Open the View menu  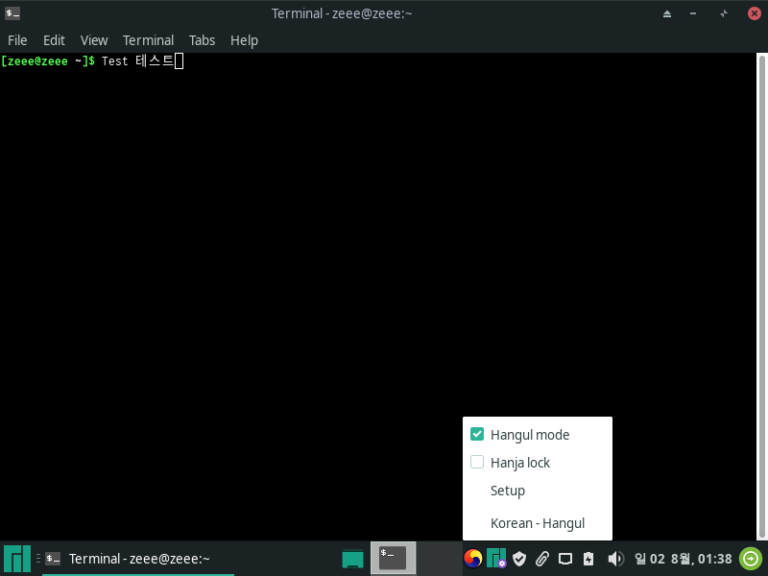(94, 40)
